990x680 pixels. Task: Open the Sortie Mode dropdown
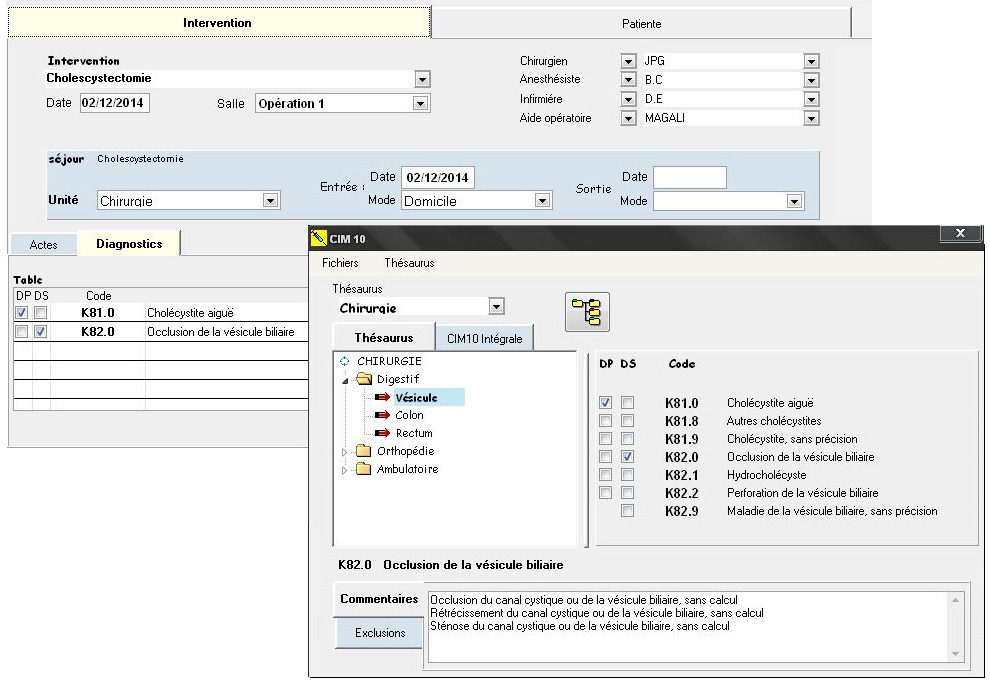tap(794, 201)
